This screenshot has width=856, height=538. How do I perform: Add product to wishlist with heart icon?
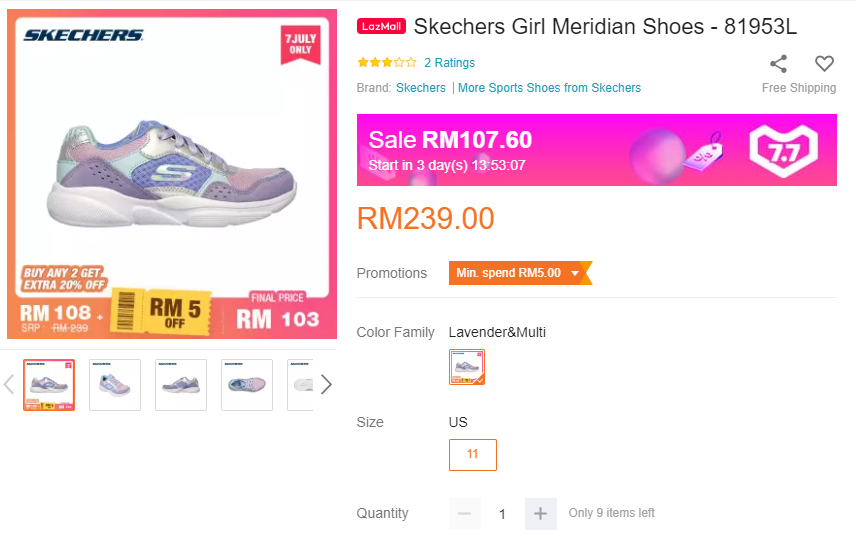coord(824,64)
